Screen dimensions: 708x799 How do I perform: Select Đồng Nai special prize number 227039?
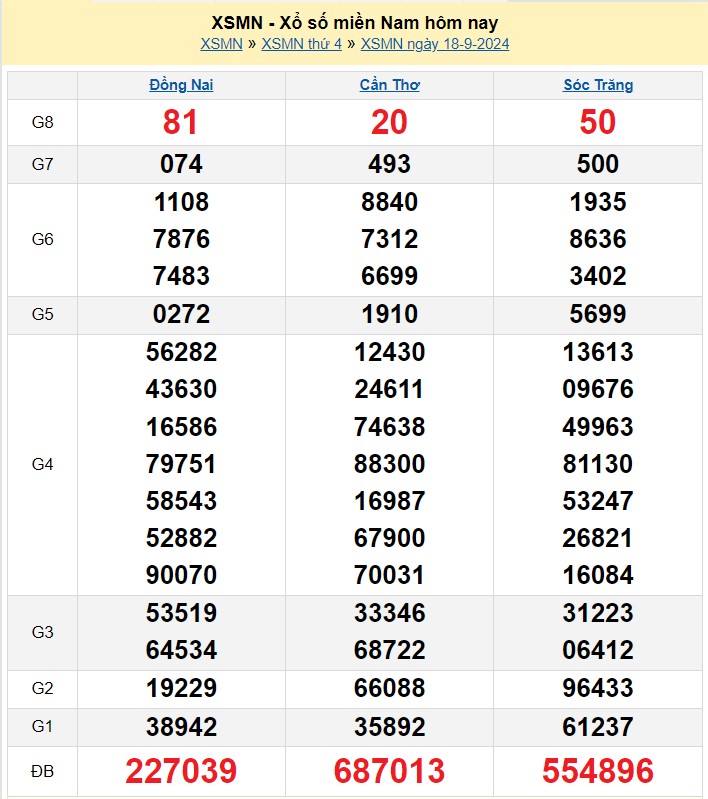coord(181,771)
